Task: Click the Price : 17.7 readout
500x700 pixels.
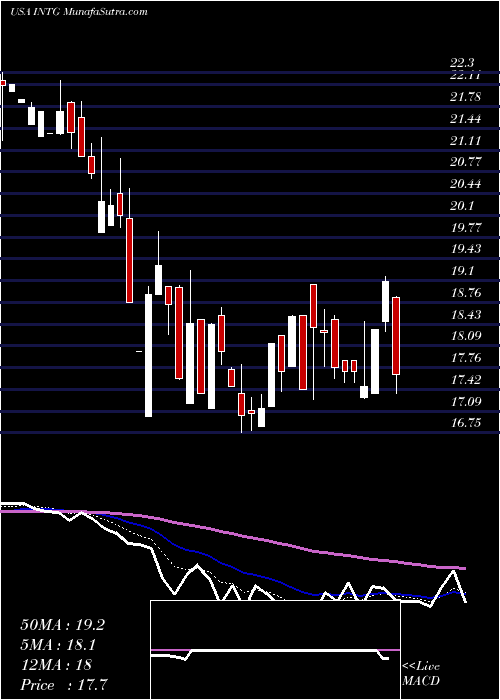Action: 64,684
